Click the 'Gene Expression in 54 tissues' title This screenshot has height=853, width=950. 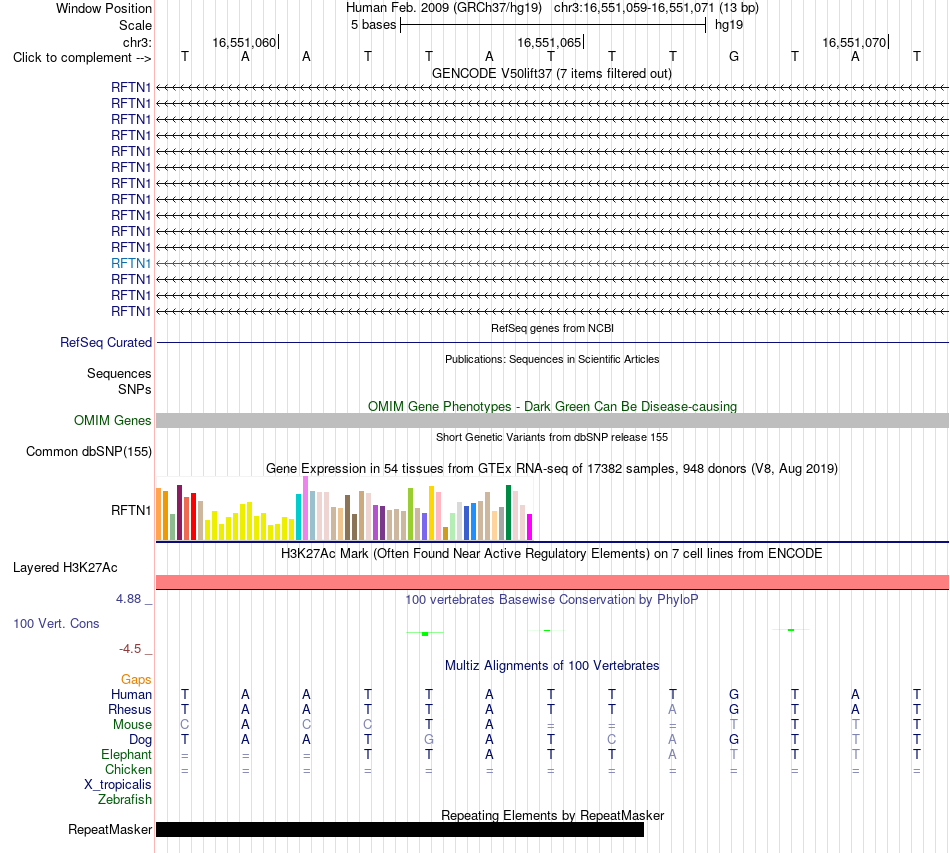(x=552, y=468)
